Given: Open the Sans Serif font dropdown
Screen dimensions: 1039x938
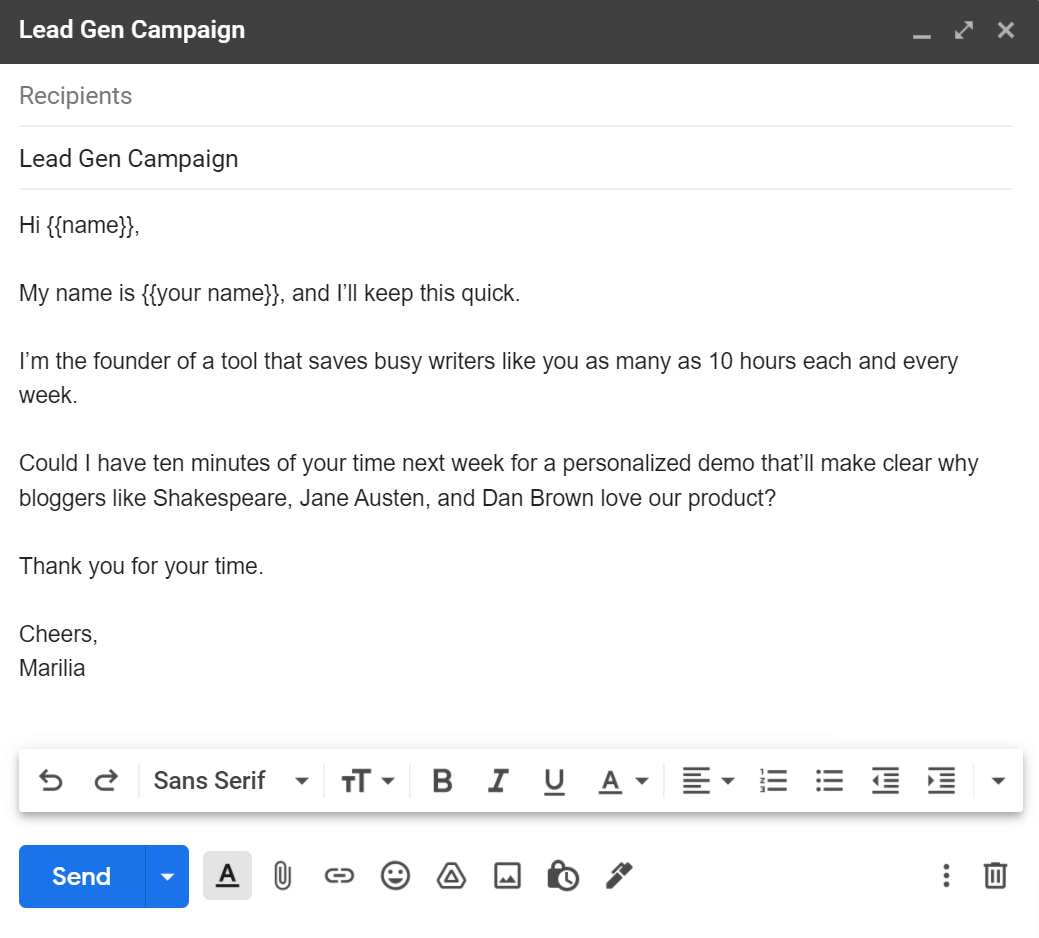Looking at the screenshot, I should point(230,781).
